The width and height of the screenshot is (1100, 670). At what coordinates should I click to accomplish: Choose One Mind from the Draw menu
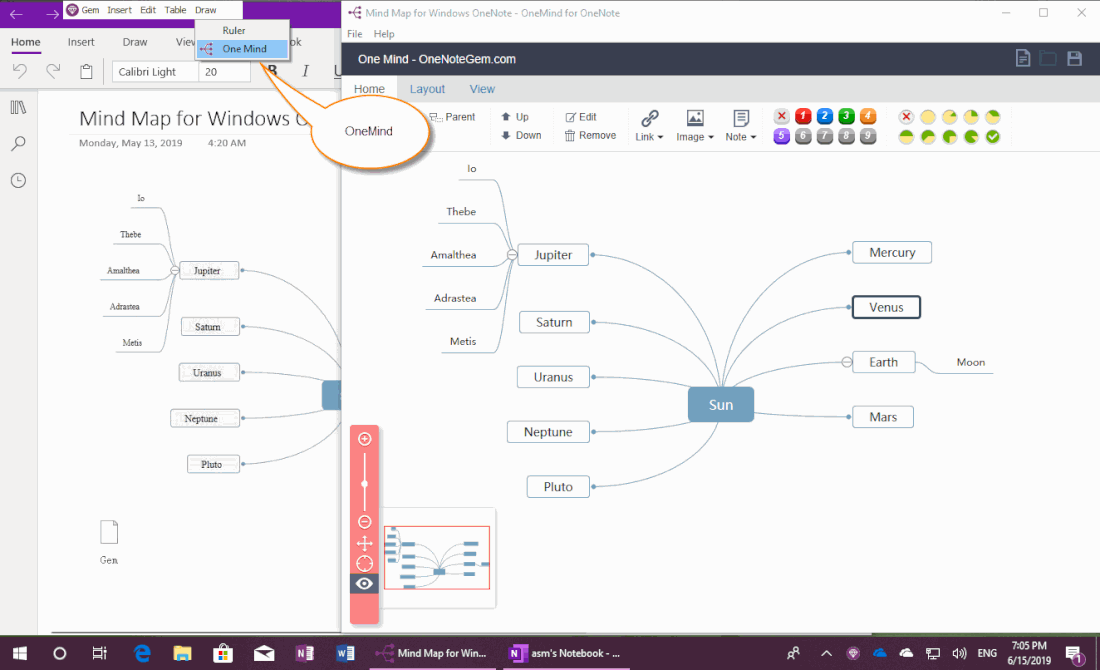[242, 49]
